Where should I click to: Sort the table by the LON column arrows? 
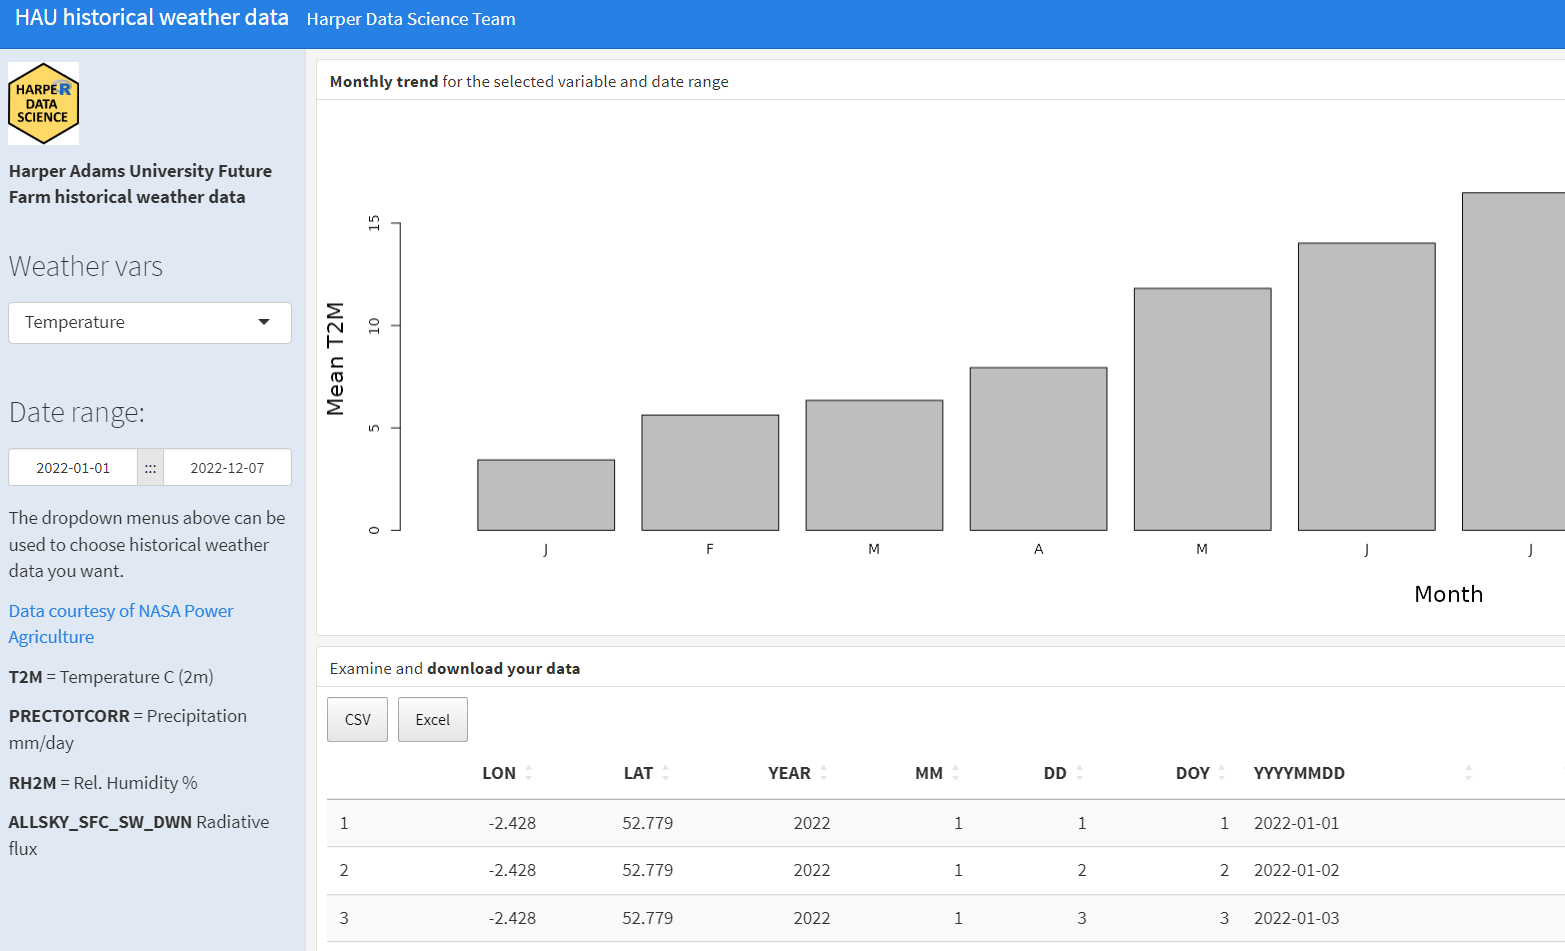[530, 772]
